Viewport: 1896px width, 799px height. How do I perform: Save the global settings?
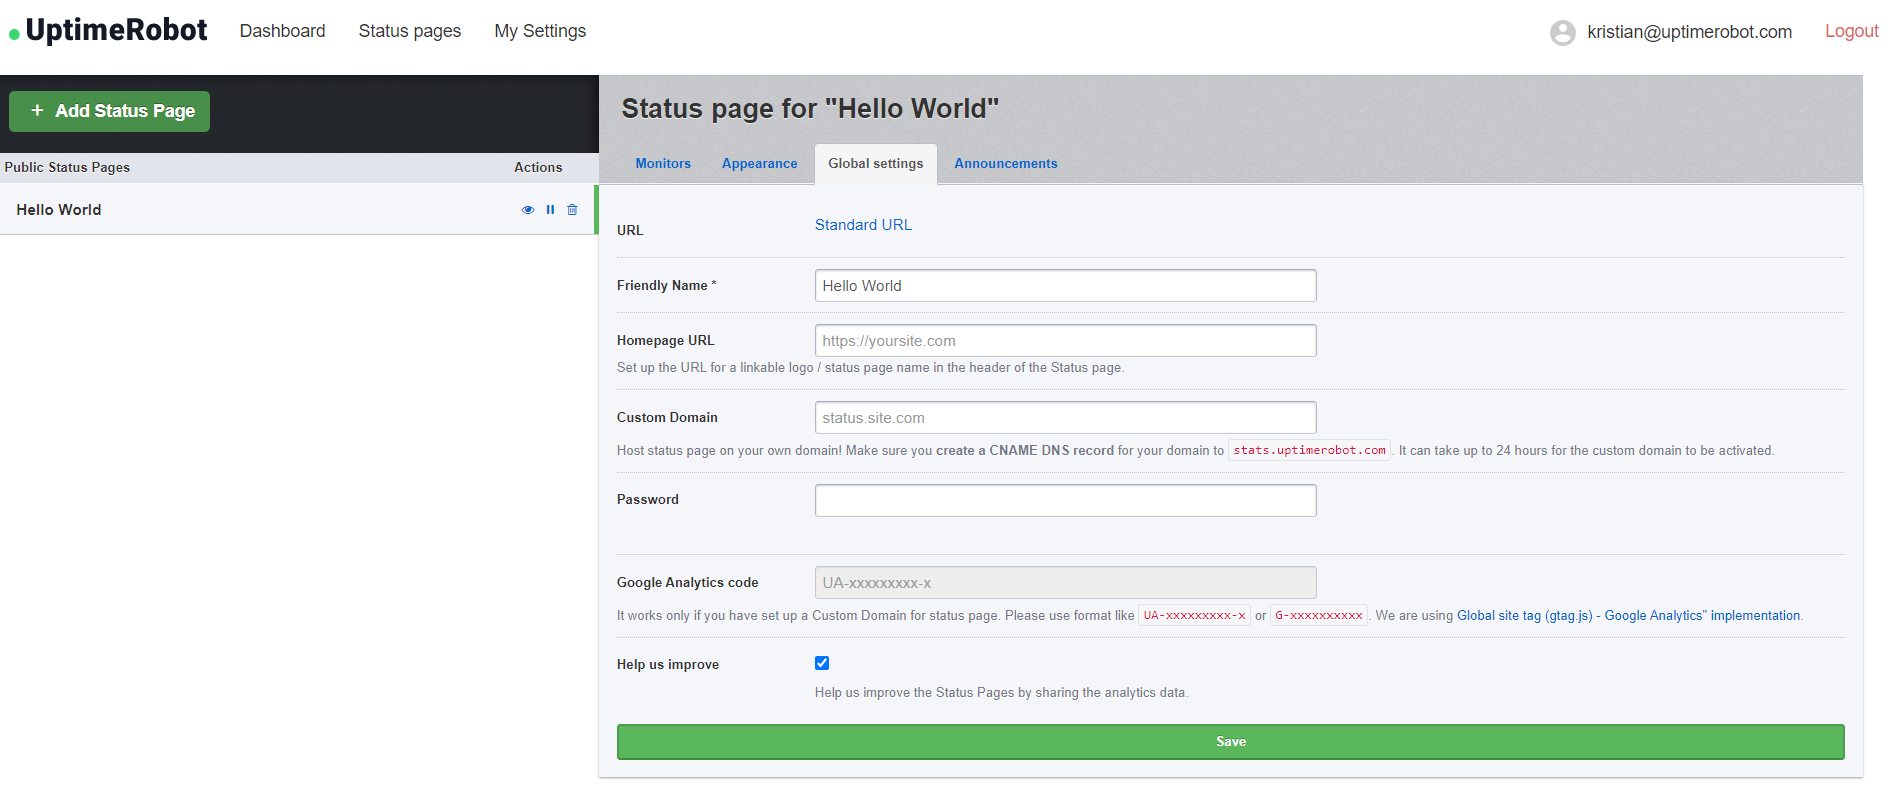pyautogui.click(x=1230, y=742)
